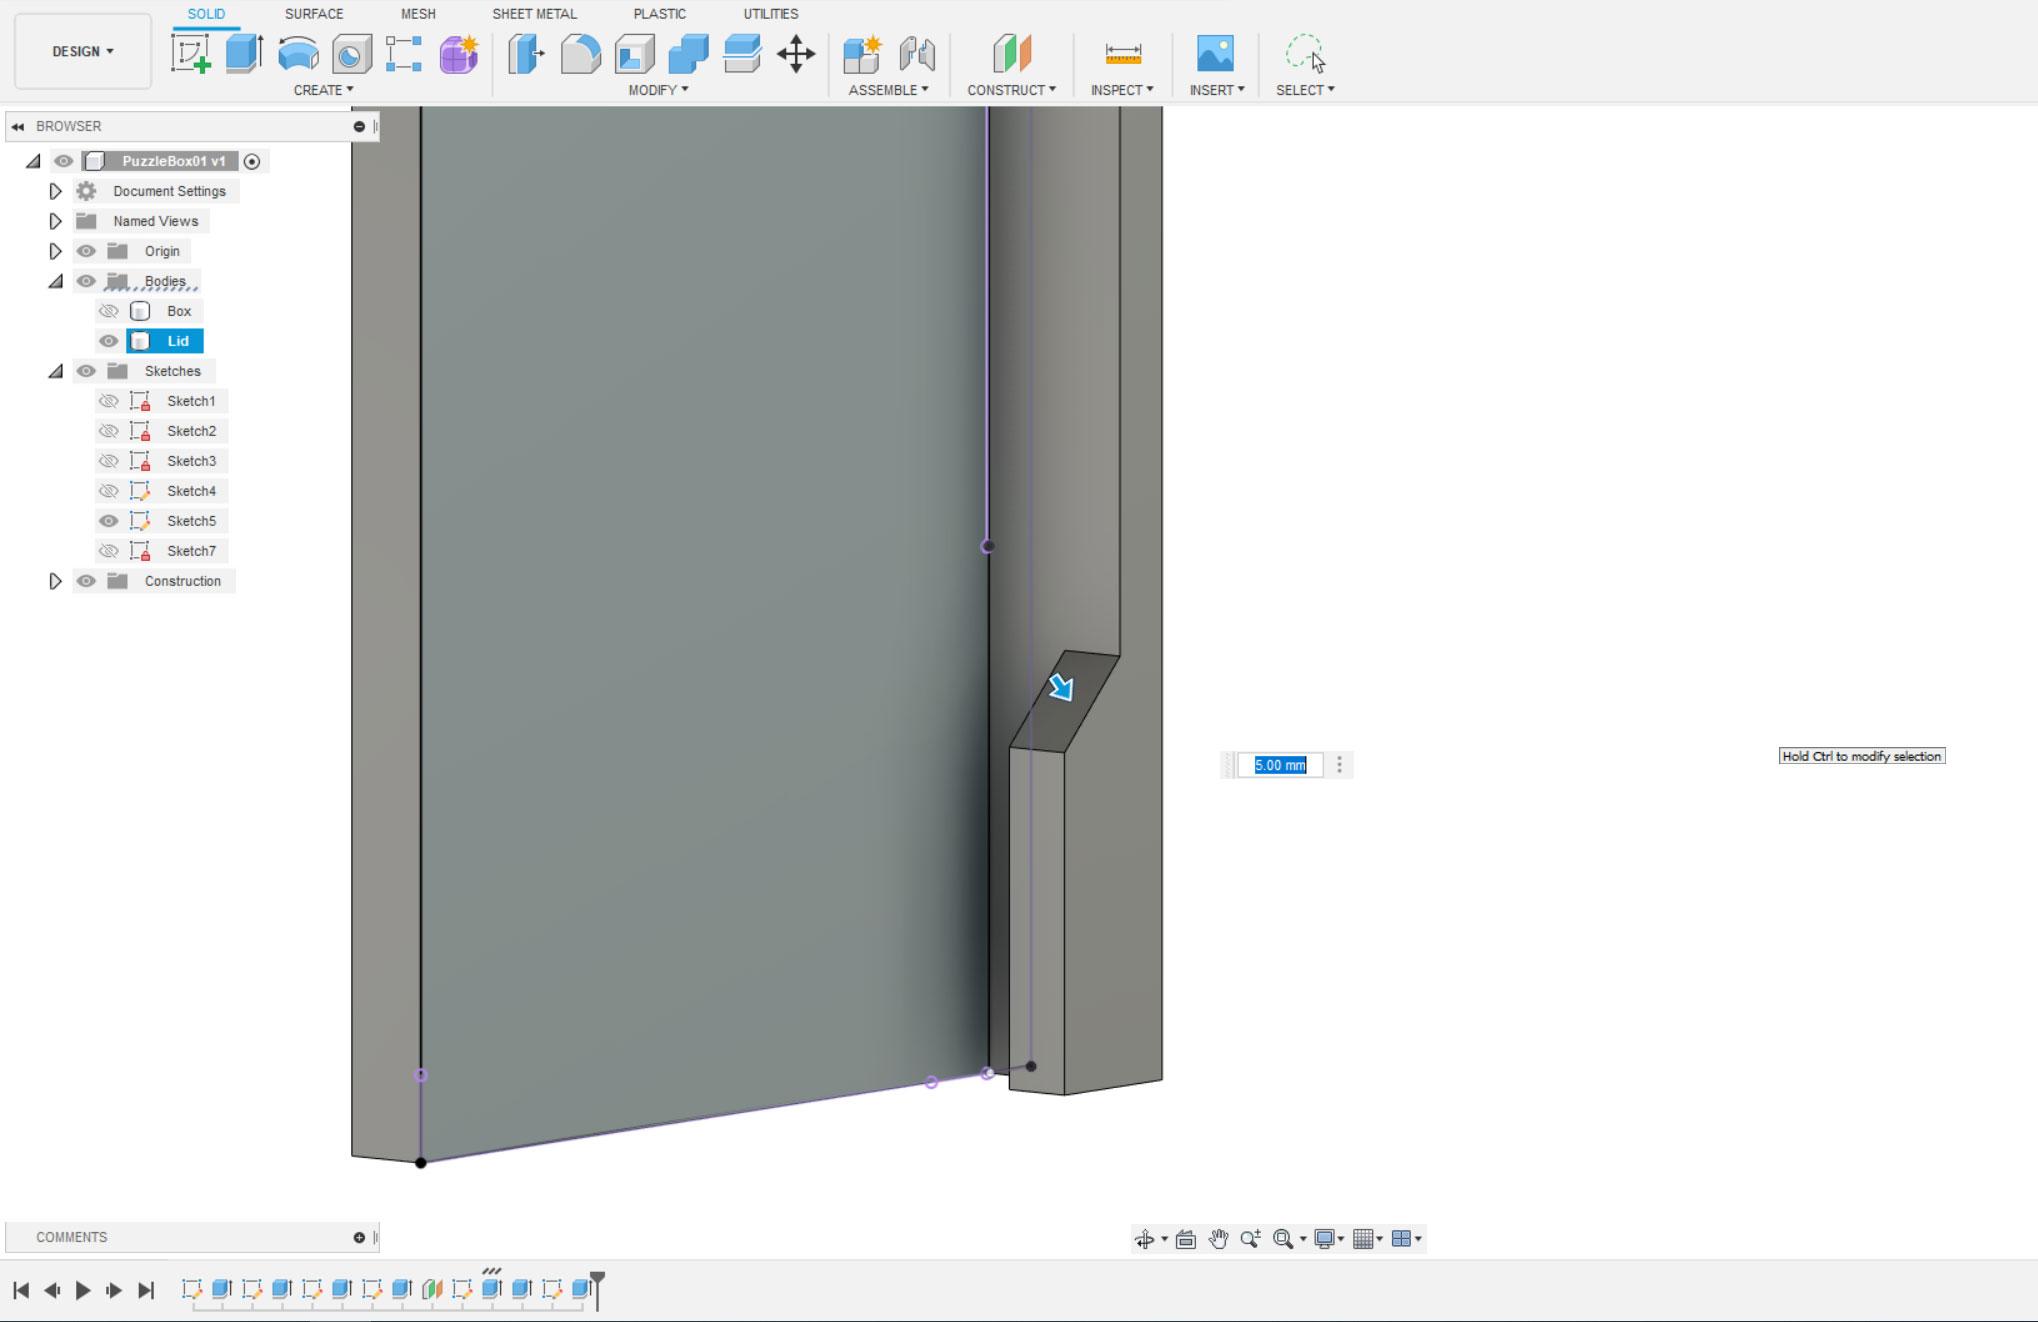
Task: Collapse the Sketches folder
Action: (x=56, y=372)
